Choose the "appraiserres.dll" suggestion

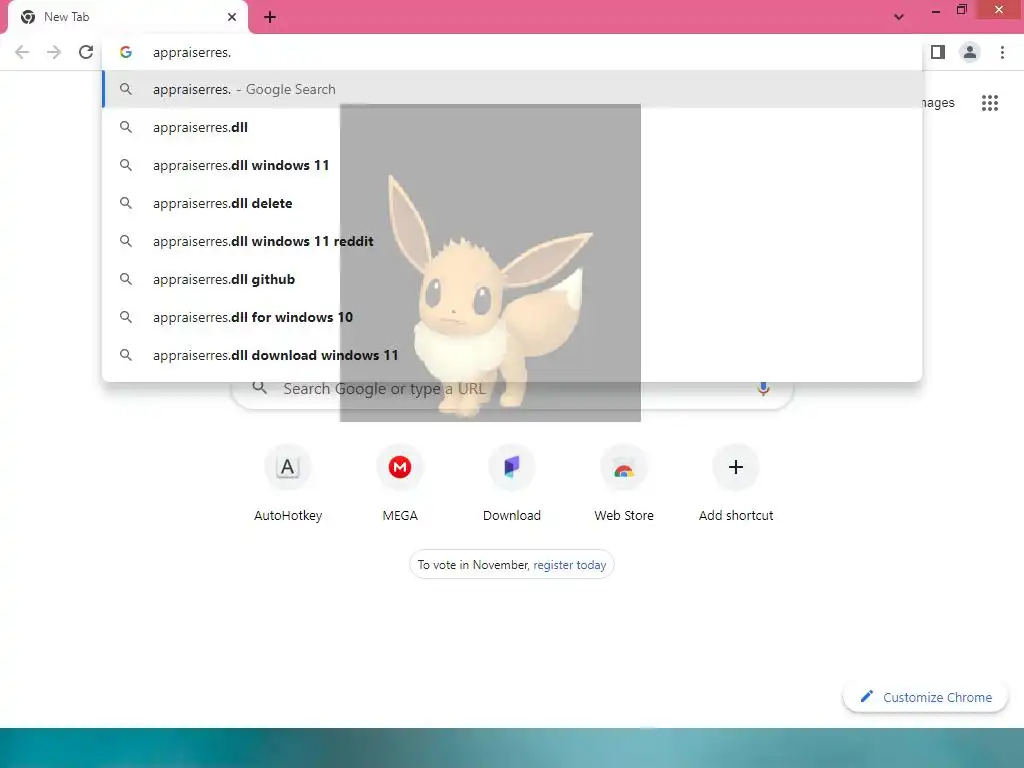[x=513, y=127]
